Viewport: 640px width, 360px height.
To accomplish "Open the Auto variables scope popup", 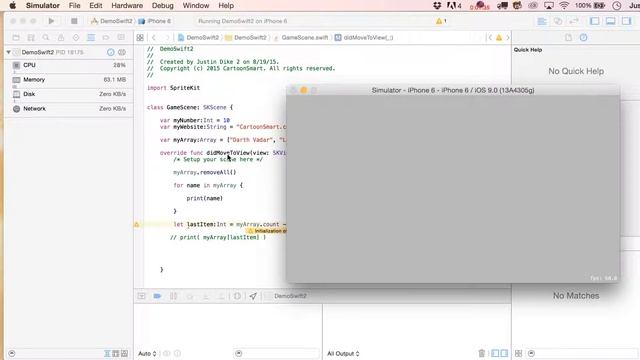I will 147,353.
